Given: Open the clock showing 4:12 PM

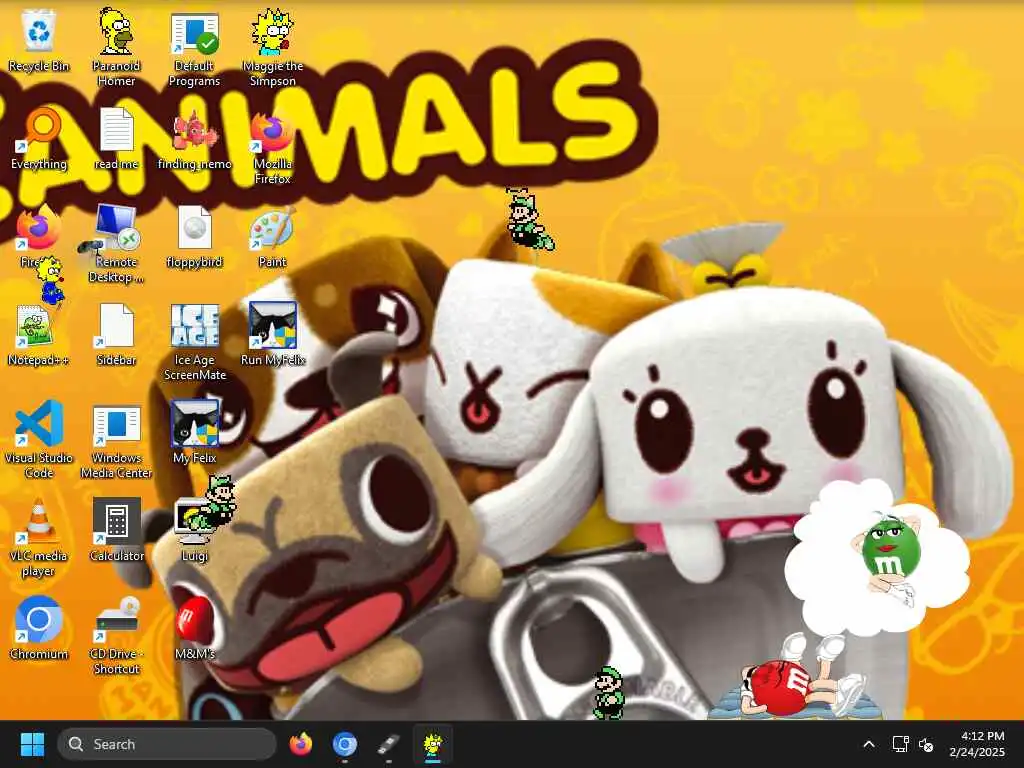Looking at the screenshot, I should coord(977,744).
